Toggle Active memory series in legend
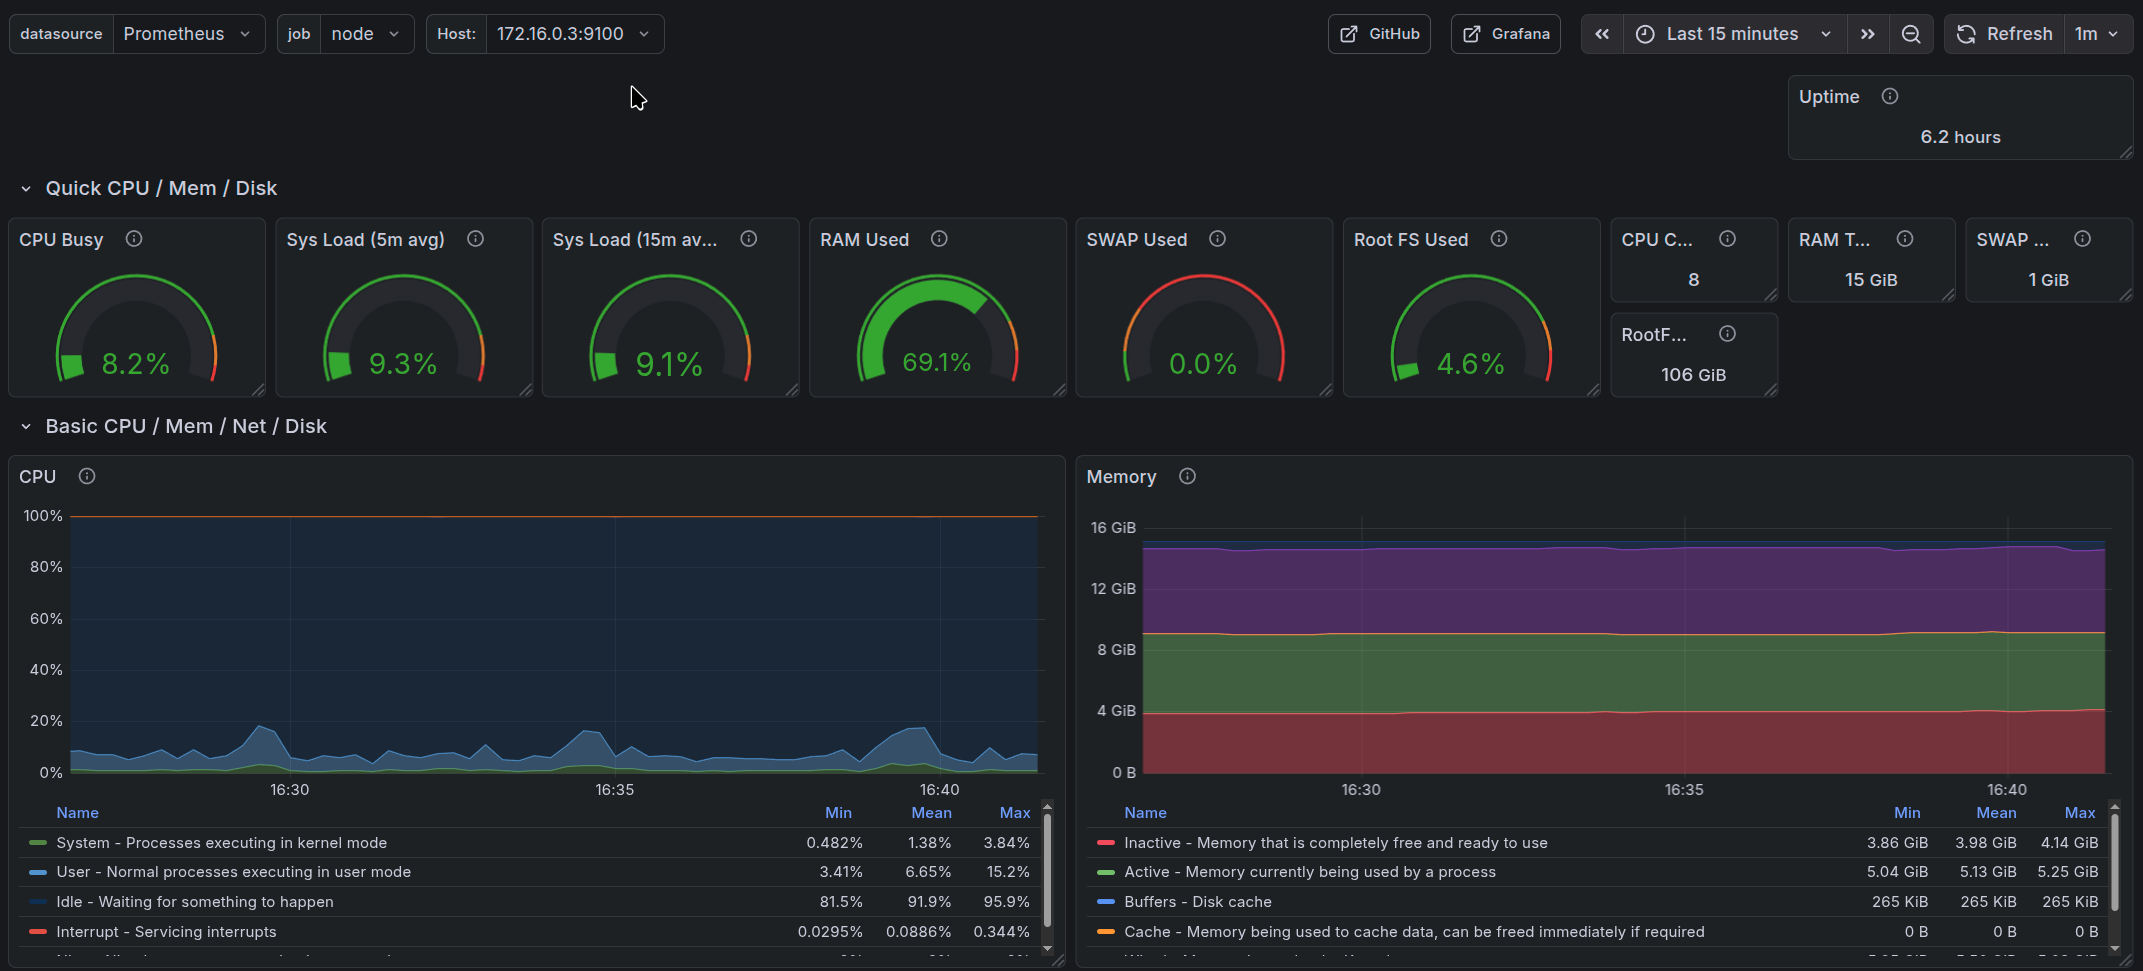Image resolution: width=2143 pixels, height=971 pixels. (x=1309, y=872)
